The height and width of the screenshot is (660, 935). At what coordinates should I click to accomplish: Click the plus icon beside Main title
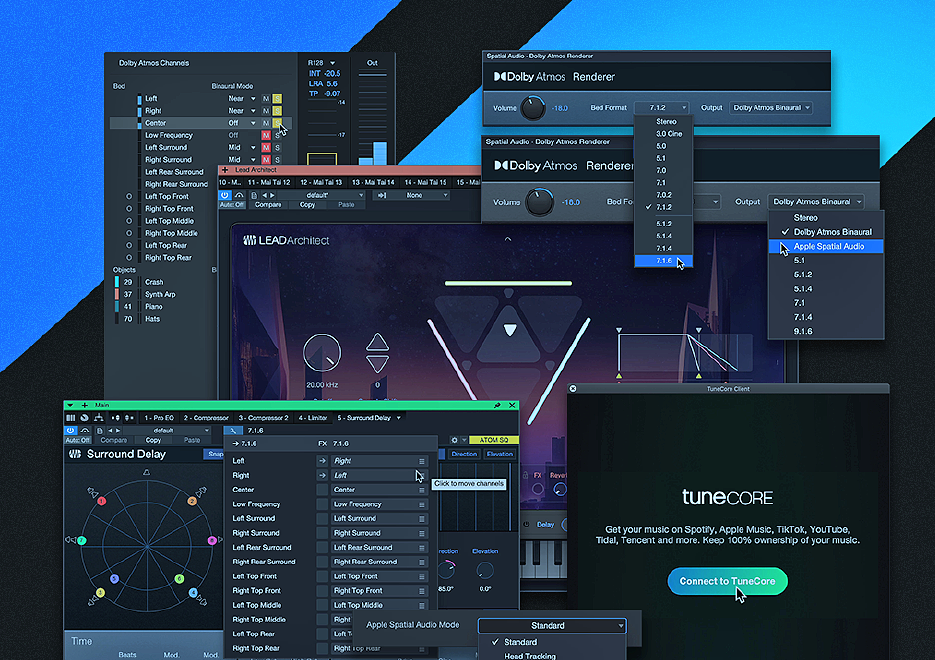[85, 405]
